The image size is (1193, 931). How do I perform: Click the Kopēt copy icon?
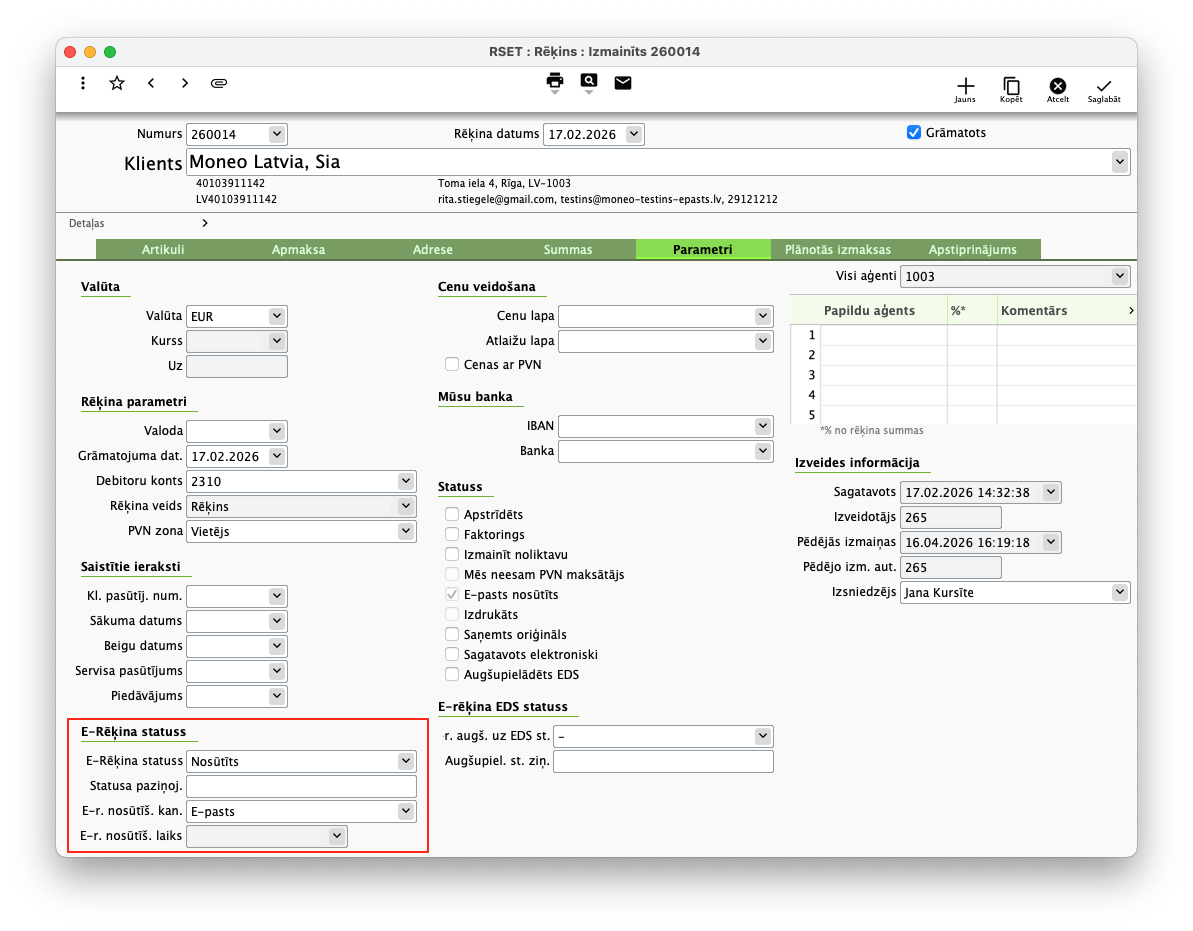point(1011,88)
